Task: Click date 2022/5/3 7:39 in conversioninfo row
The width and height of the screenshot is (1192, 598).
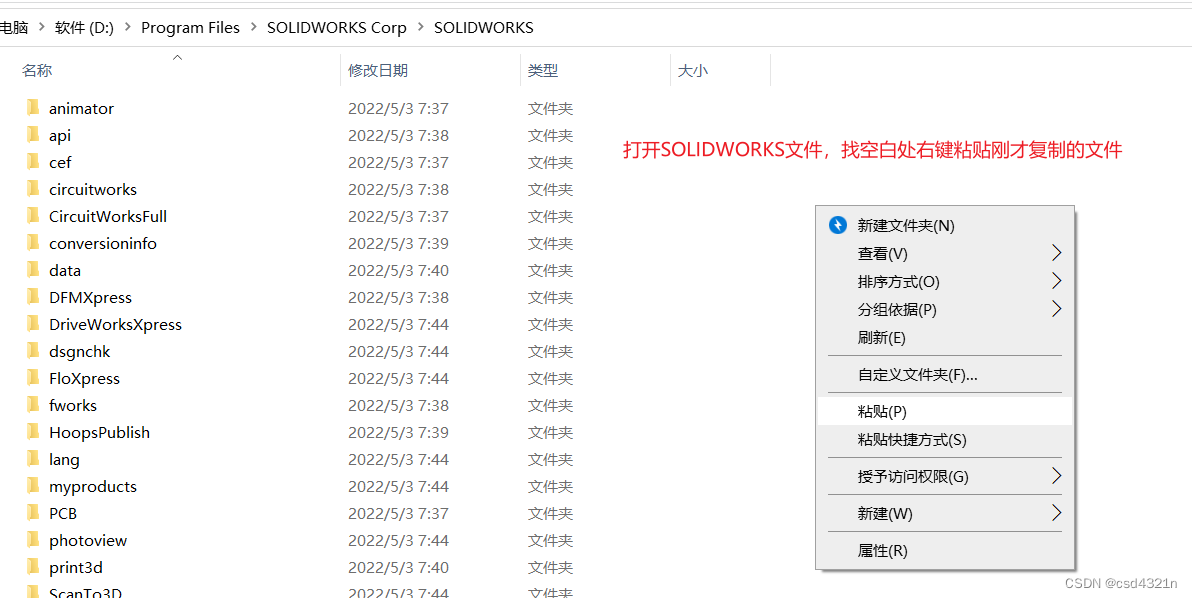Action: [398, 243]
